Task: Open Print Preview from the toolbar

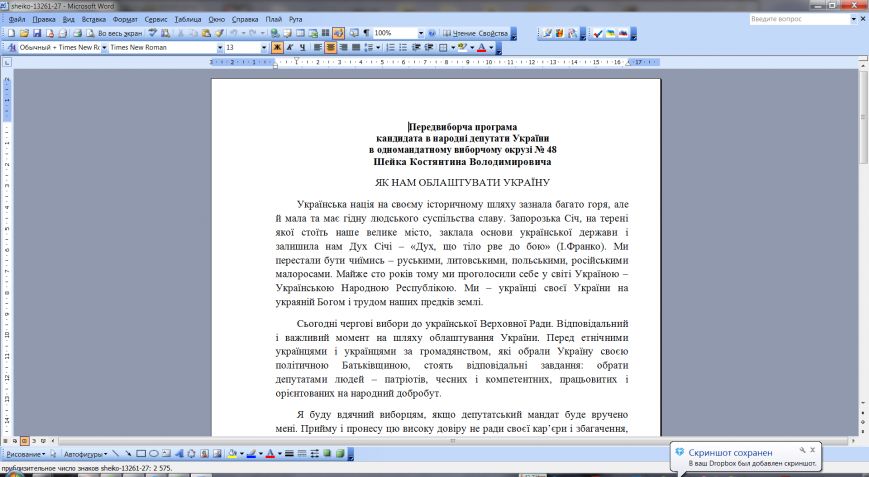Action: [x=90, y=33]
